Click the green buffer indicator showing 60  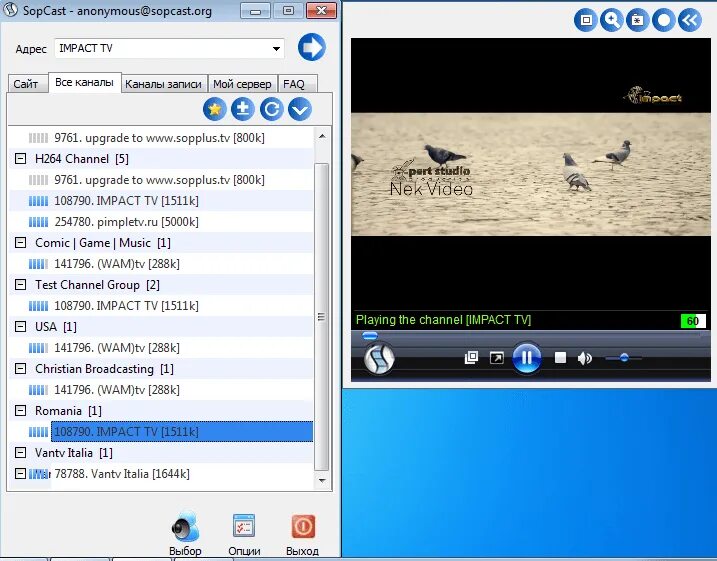(x=693, y=321)
